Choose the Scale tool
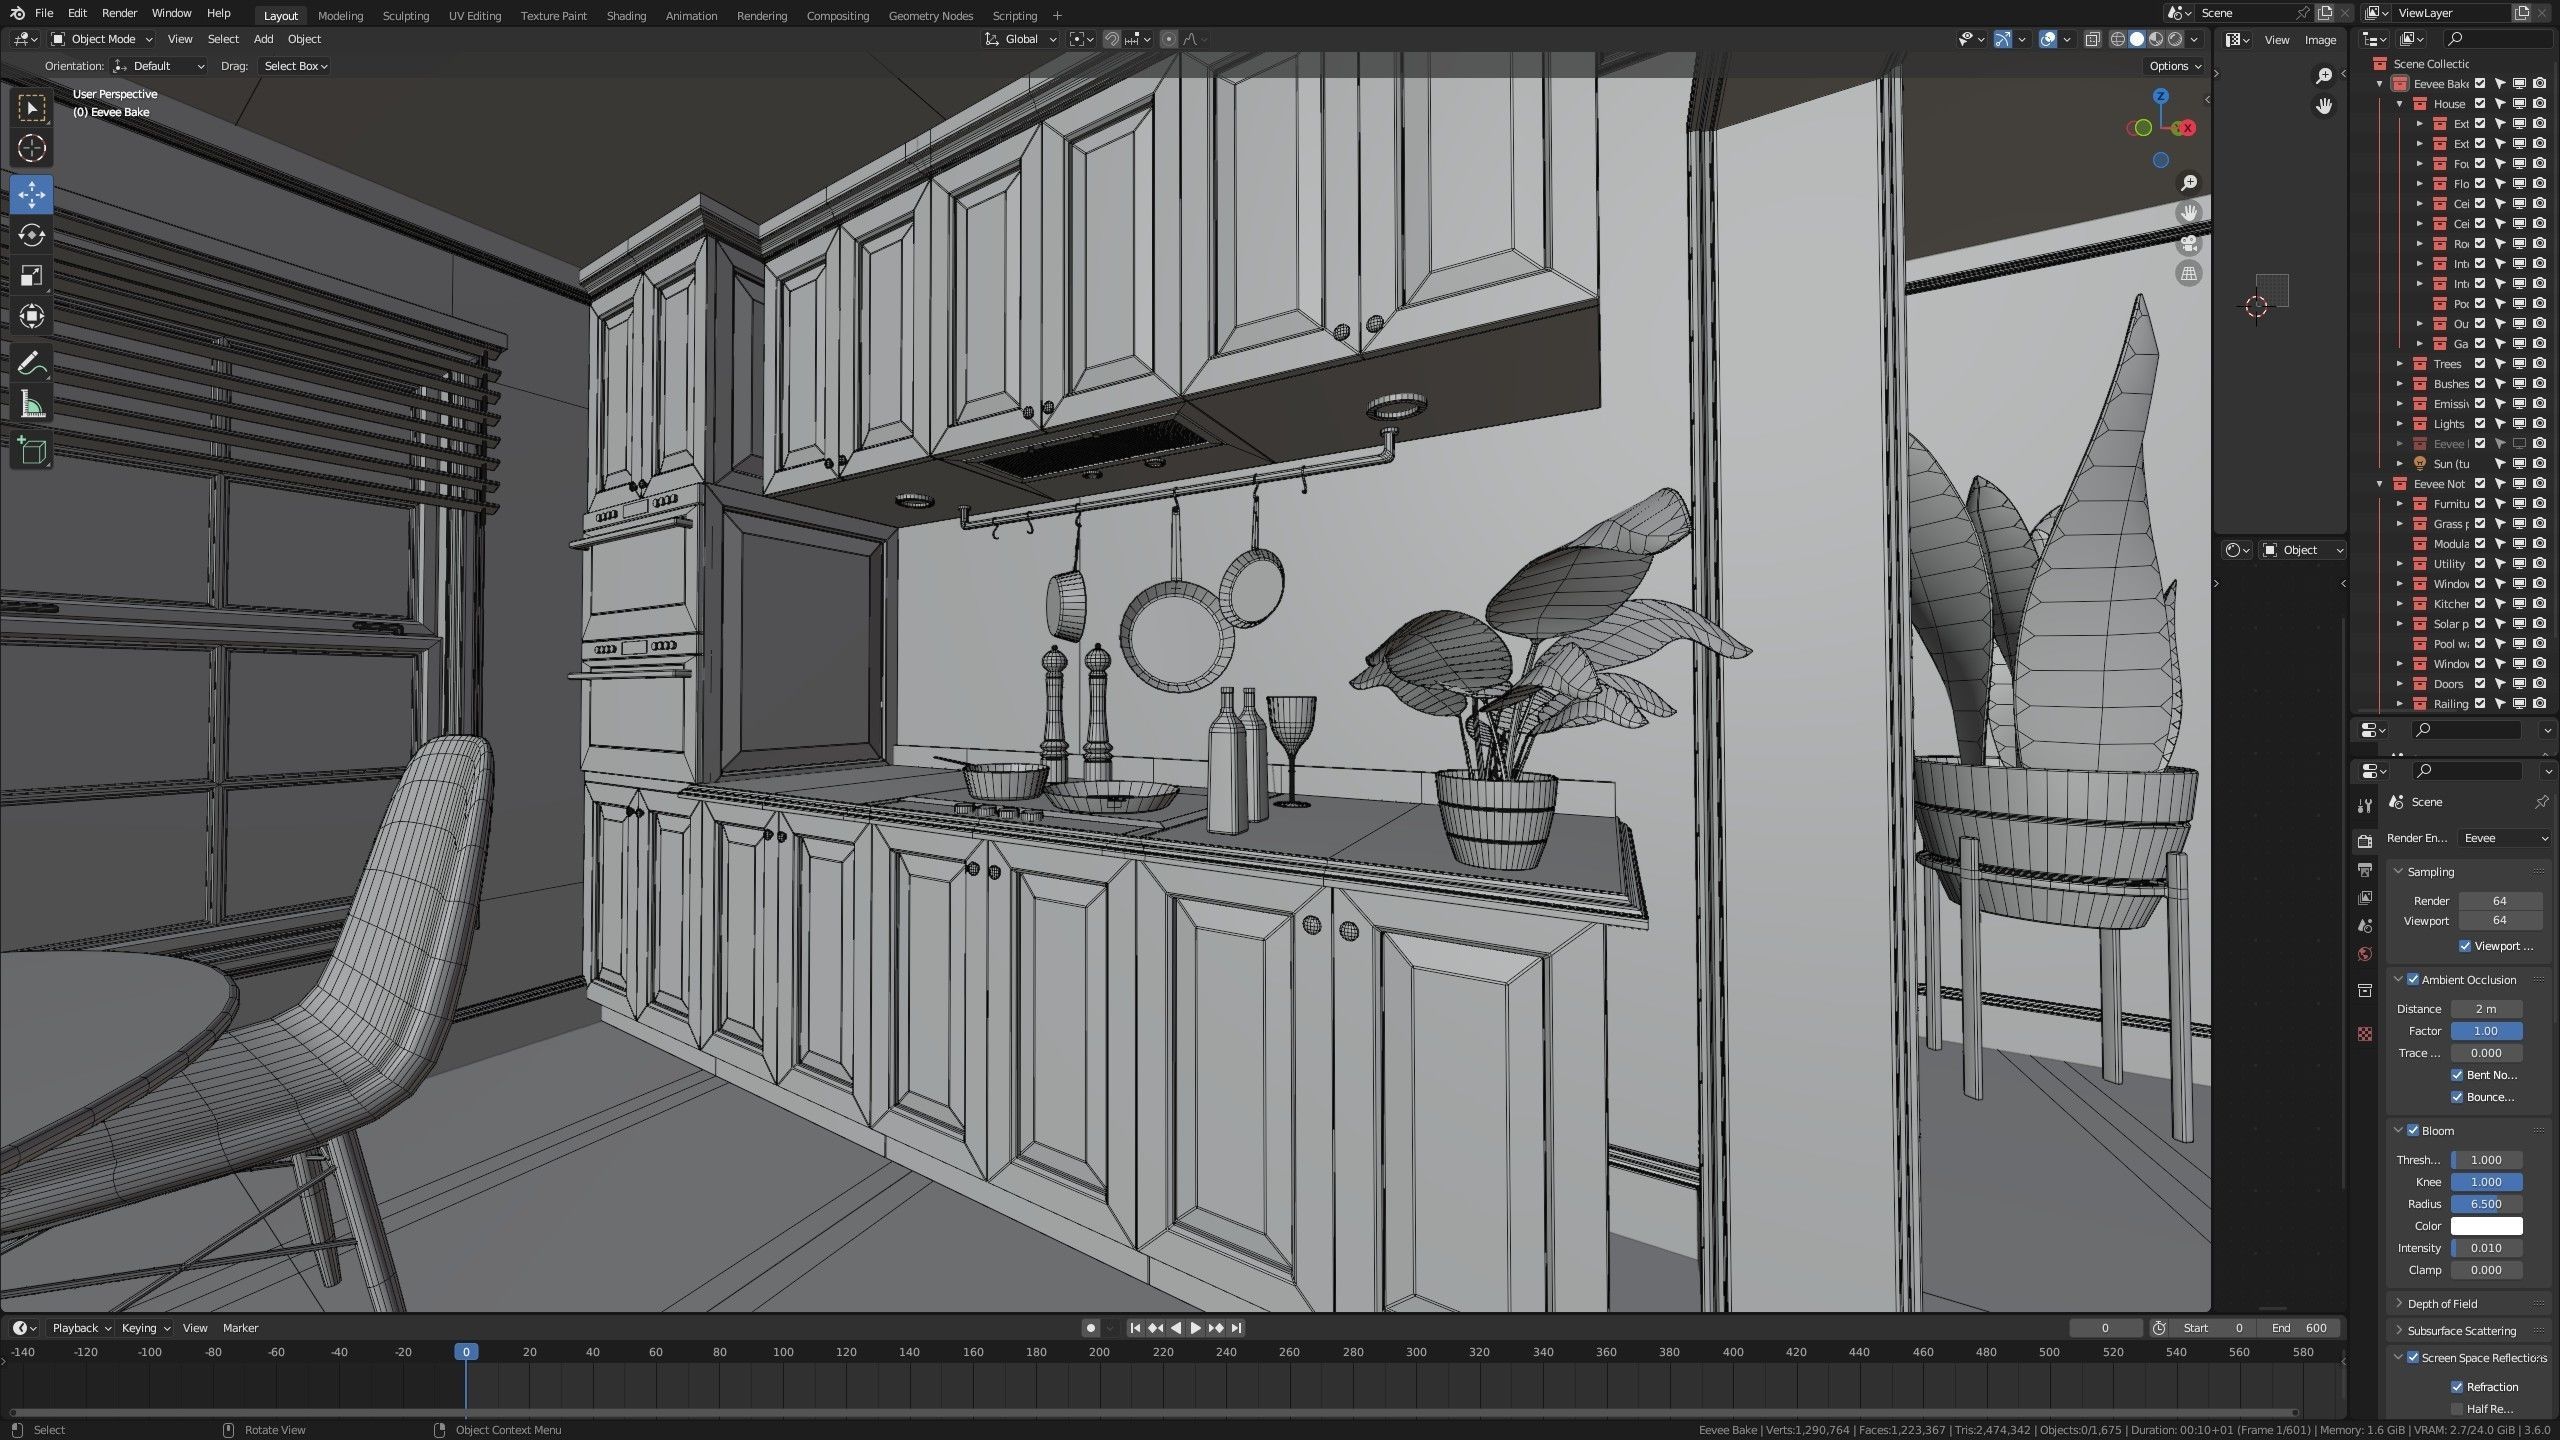Viewport: 2560px width, 1440px height. click(32, 276)
